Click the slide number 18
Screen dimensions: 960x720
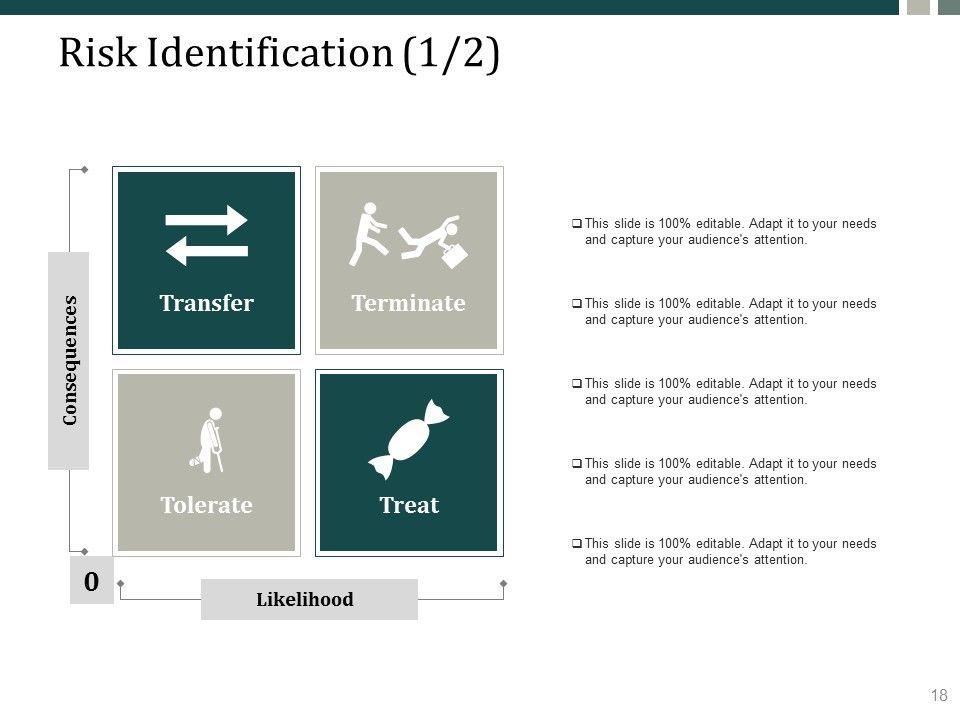pyautogui.click(x=939, y=696)
